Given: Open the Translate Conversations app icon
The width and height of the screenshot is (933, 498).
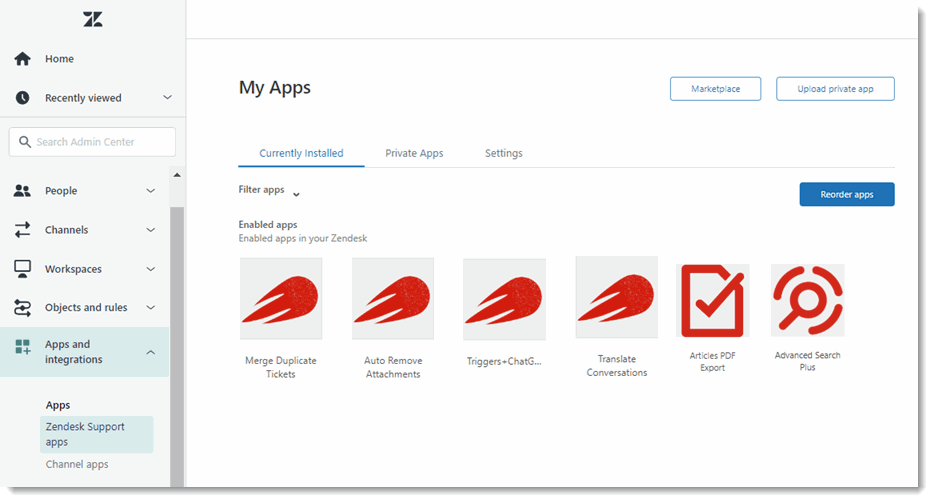Looking at the screenshot, I should [617, 297].
